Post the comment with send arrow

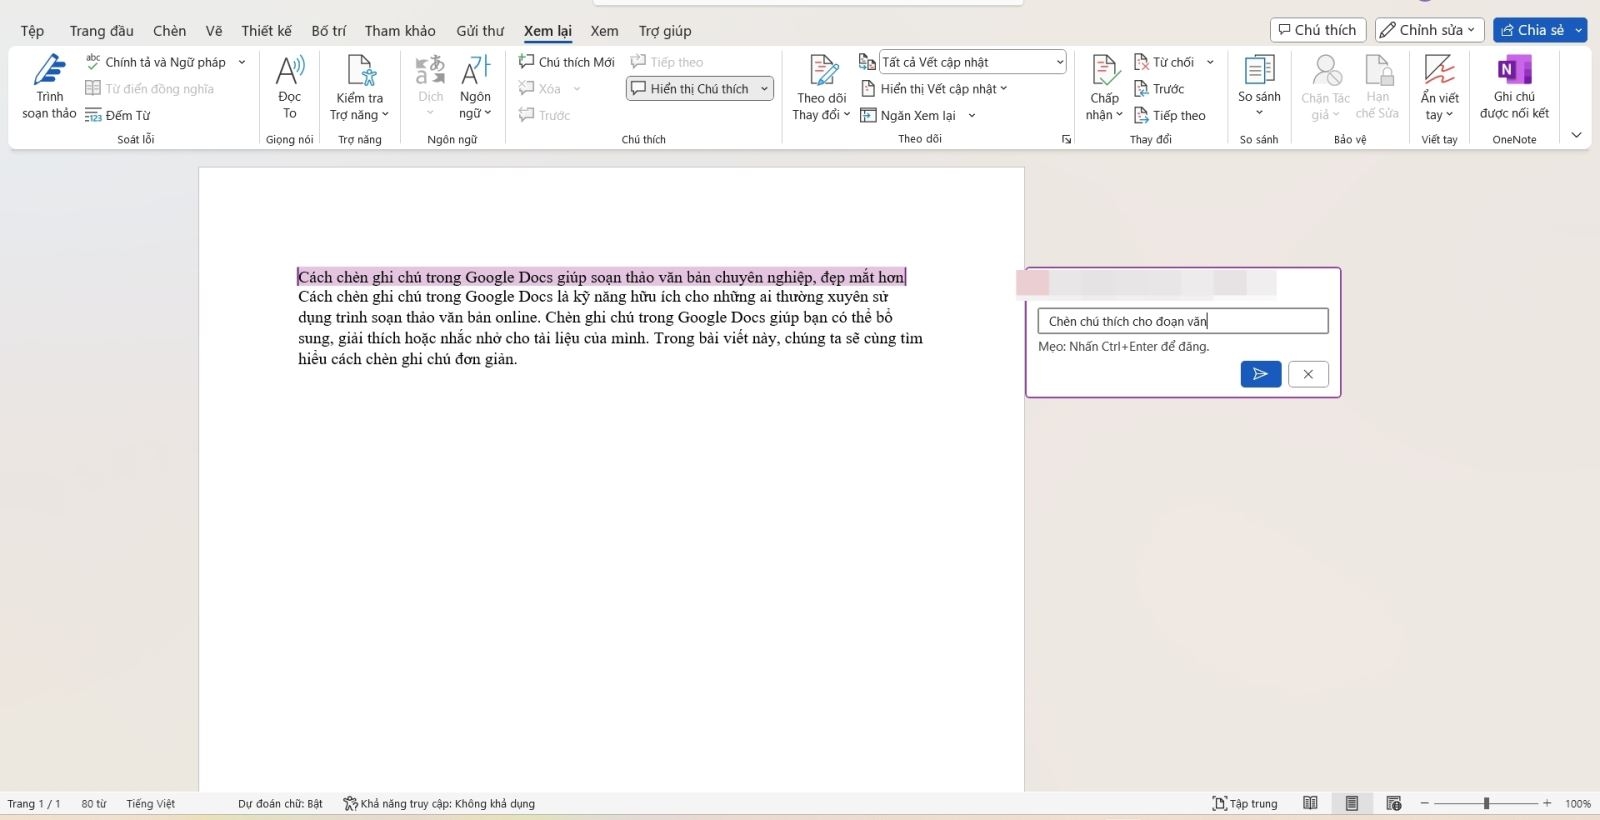click(x=1261, y=374)
